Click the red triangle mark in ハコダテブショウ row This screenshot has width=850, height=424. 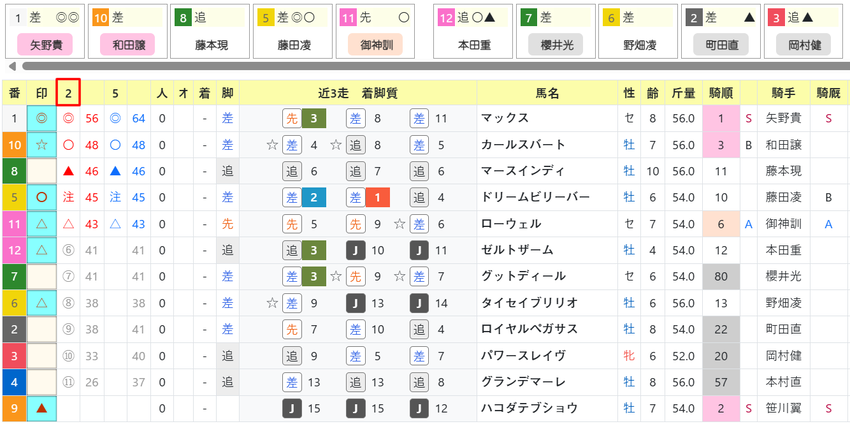coord(42,409)
